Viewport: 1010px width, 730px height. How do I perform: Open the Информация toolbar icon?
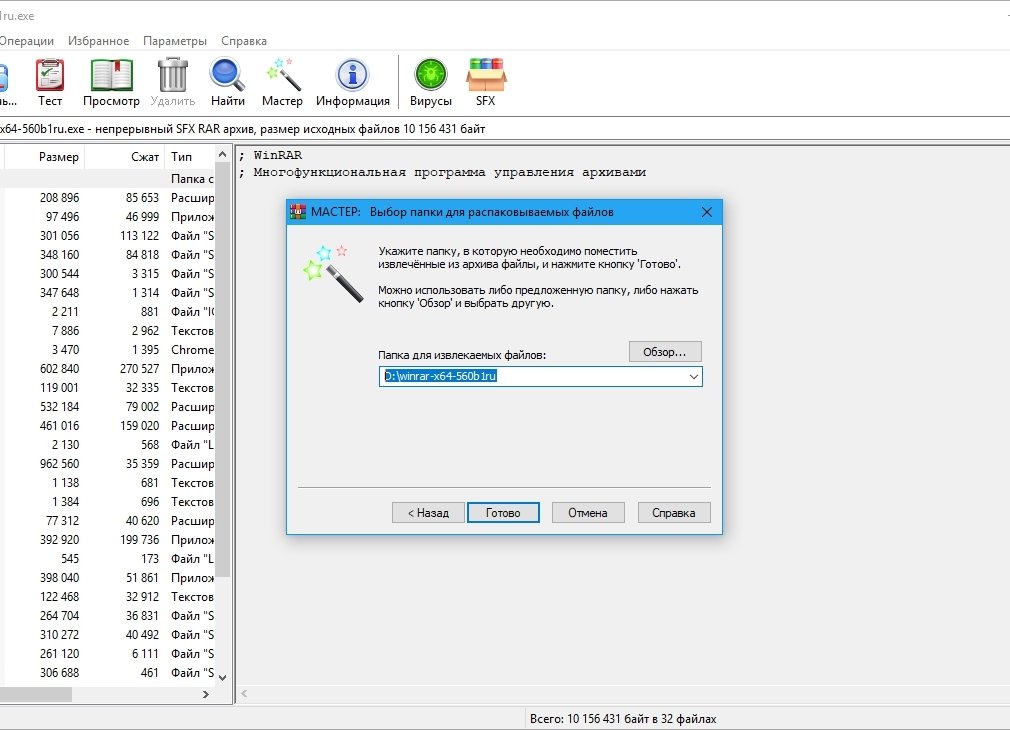pos(352,82)
